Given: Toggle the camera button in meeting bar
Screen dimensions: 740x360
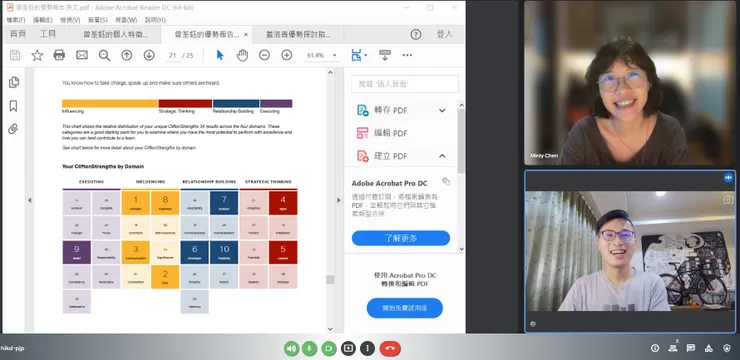Looking at the screenshot, I should pyautogui.click(x=329, y=348).
